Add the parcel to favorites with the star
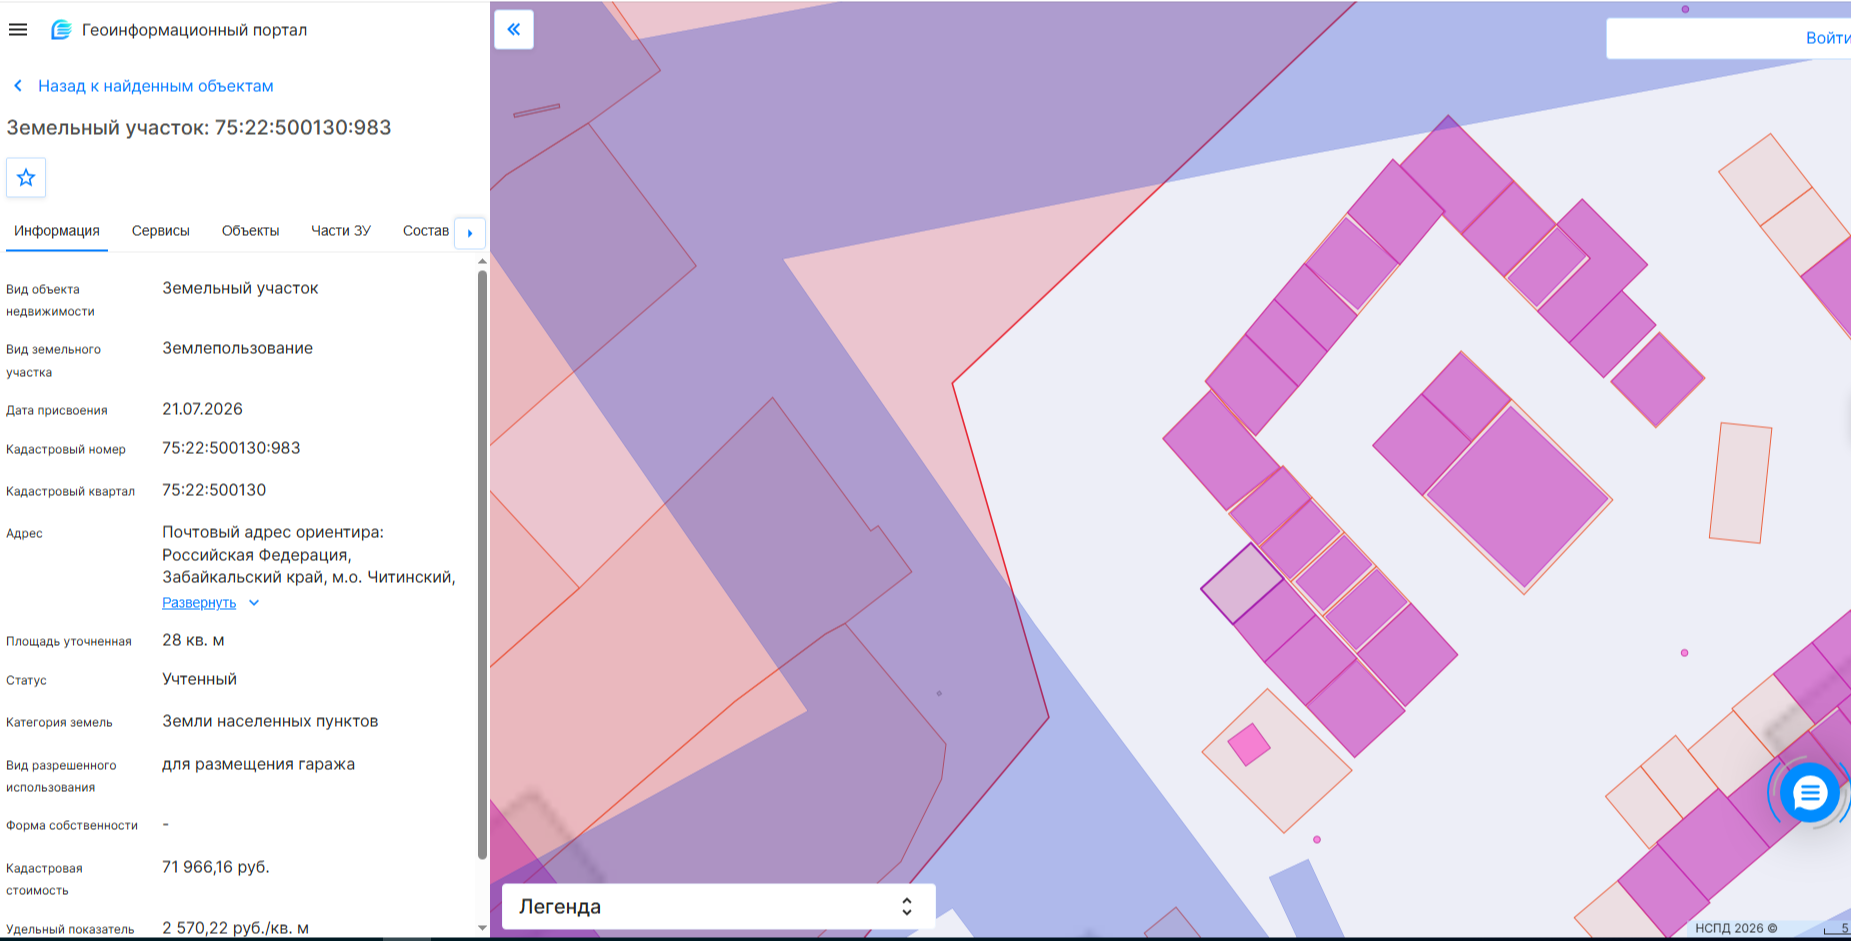Image resolution: width=1851 pixels, height=941 pixels. point(26,178)
